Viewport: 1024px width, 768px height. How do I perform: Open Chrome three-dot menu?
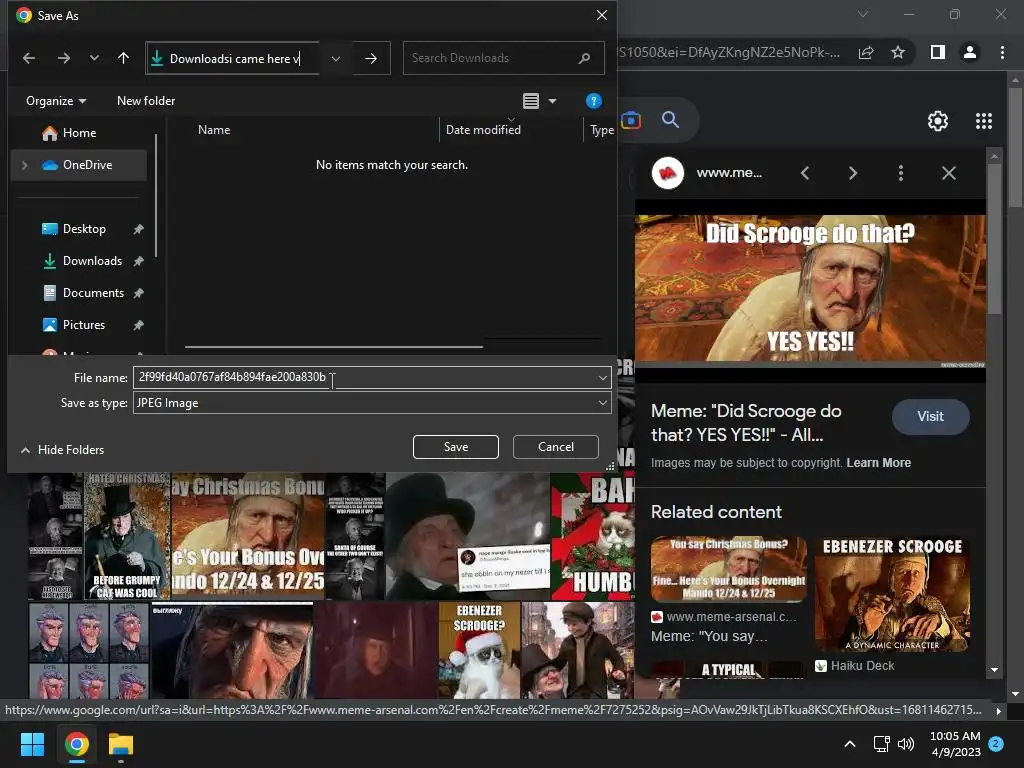[1002, 52]
